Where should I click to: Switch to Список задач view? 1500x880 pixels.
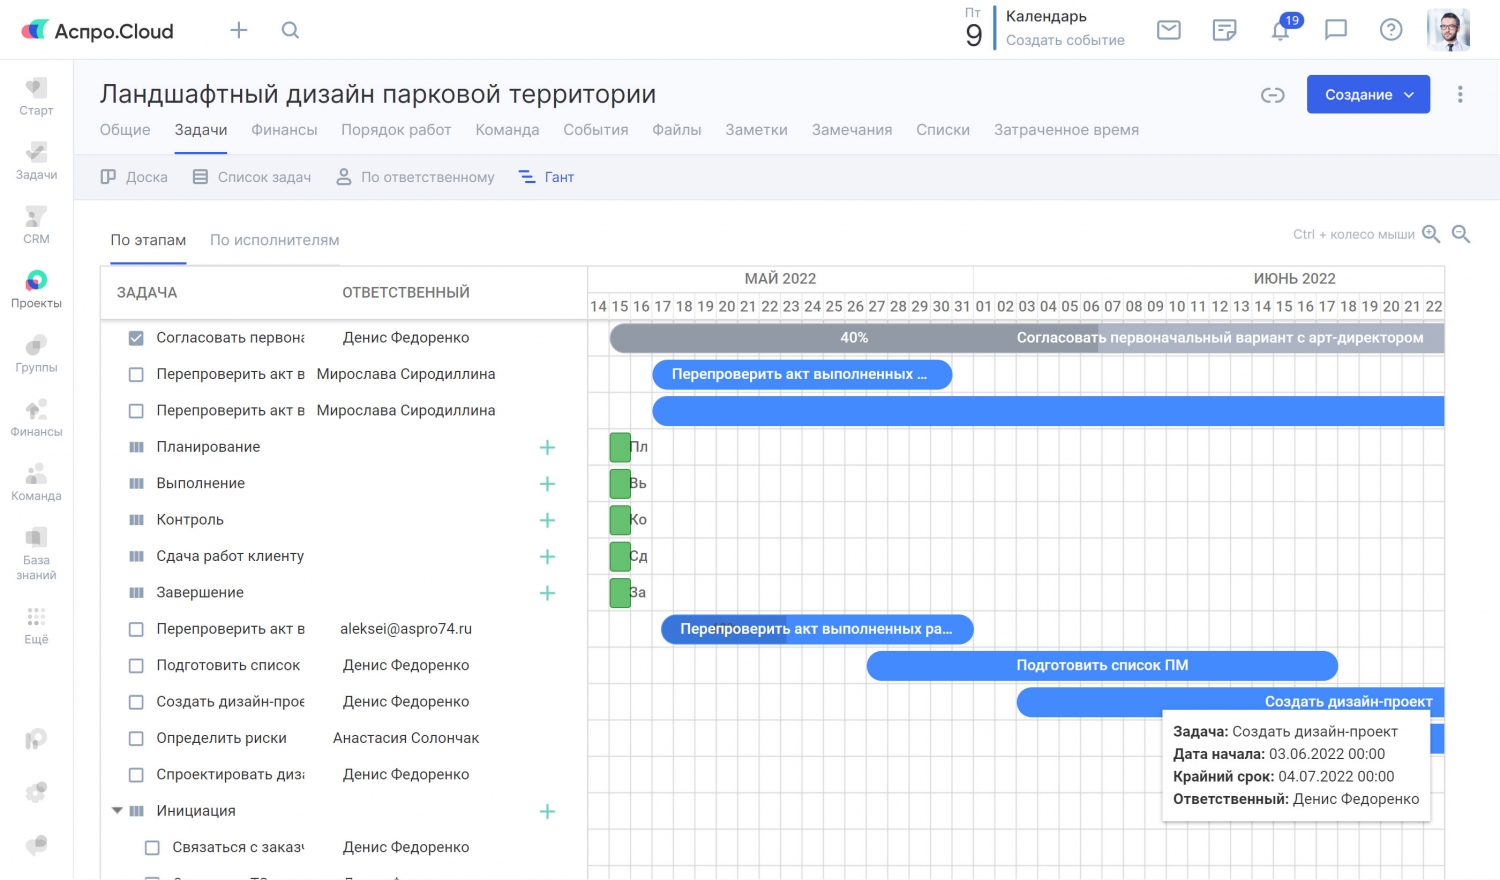coord(252,177)
